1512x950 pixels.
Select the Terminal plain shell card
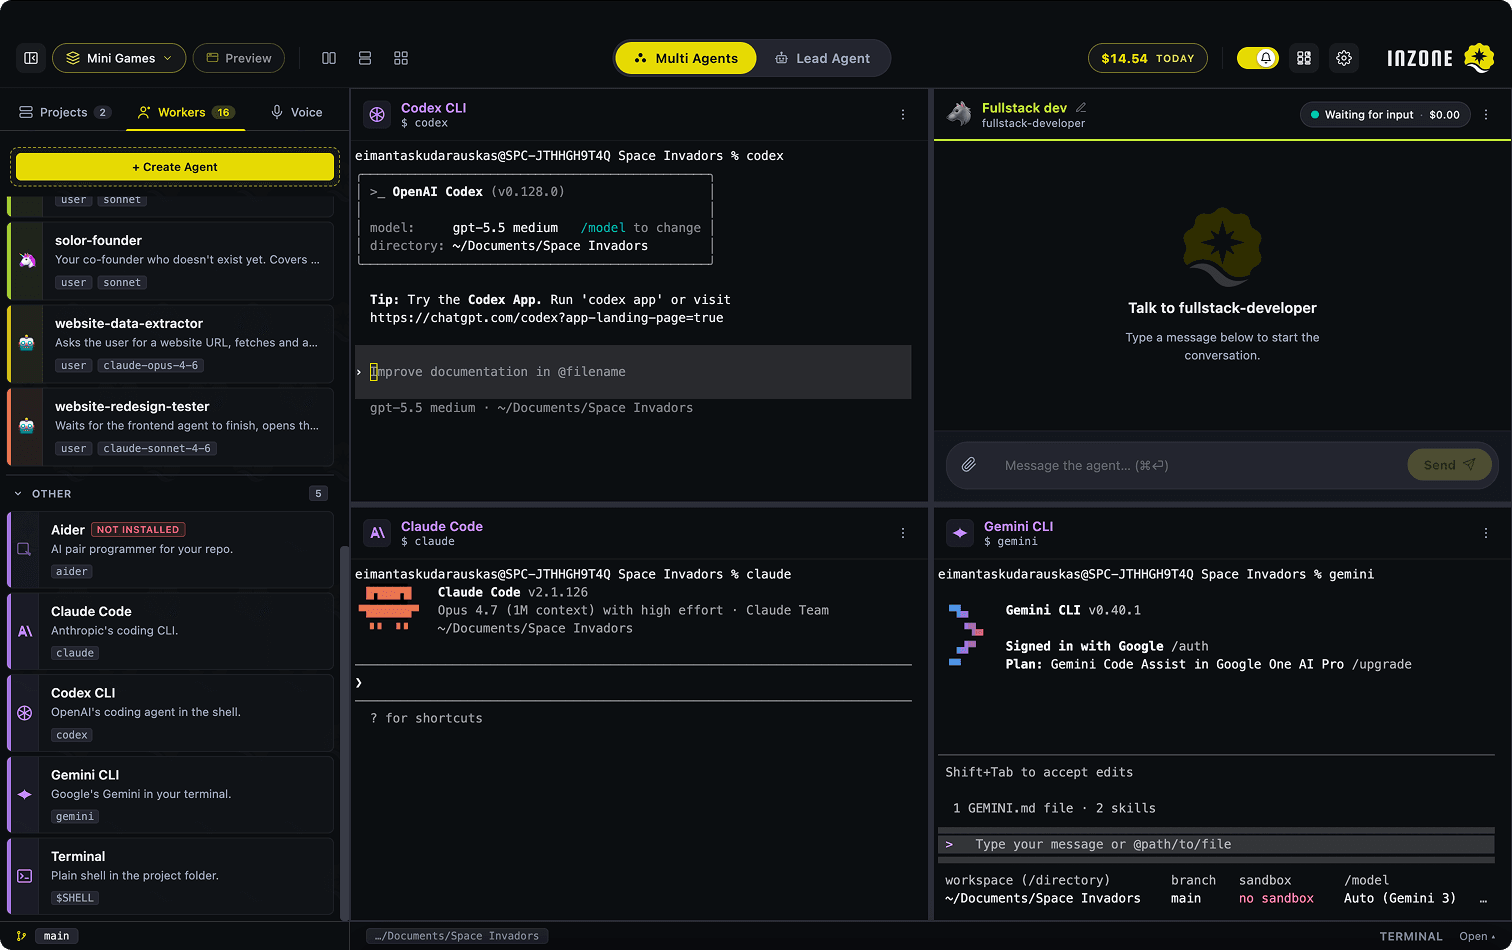(x=171, y=876)
